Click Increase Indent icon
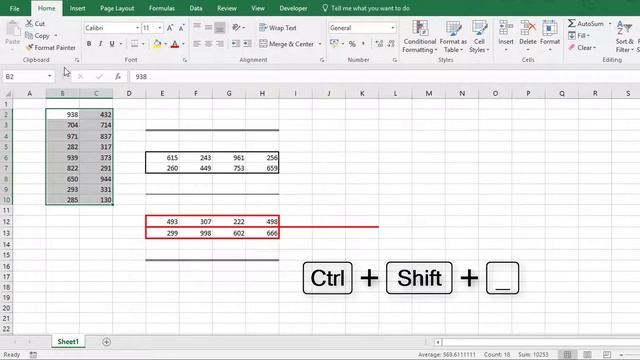The image size is (640, 360). (x=247, y=44)
